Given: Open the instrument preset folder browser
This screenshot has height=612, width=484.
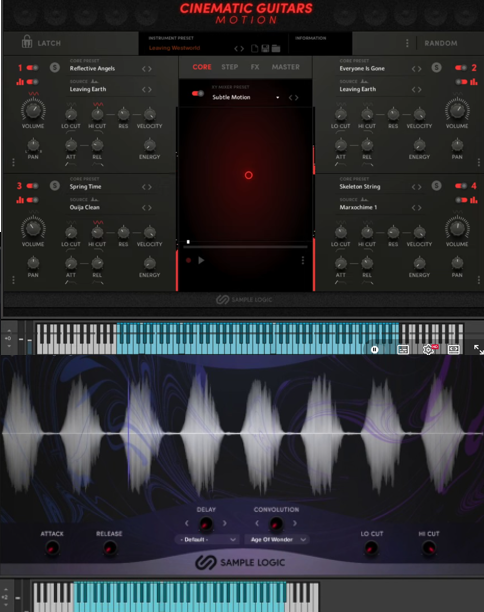Looking at the screenshot, I should coord(276,48).
